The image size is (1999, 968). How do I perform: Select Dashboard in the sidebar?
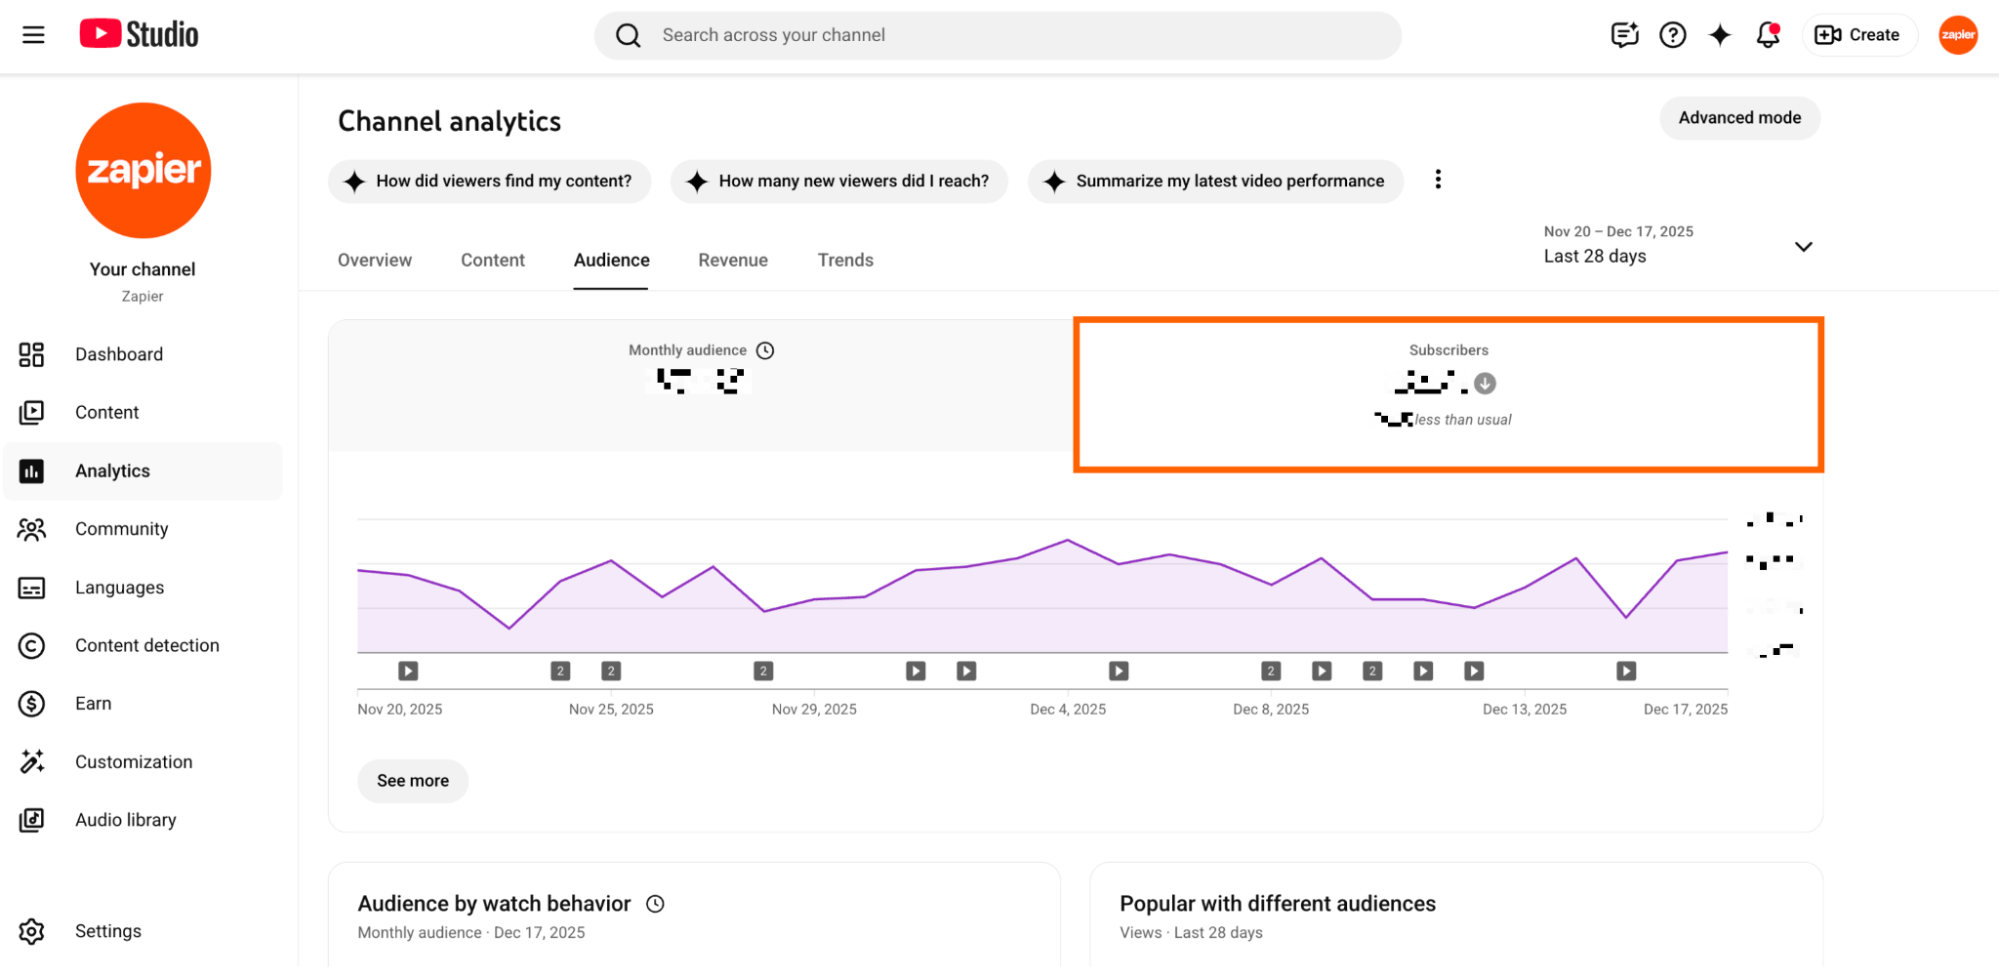(x=119, y=354)
